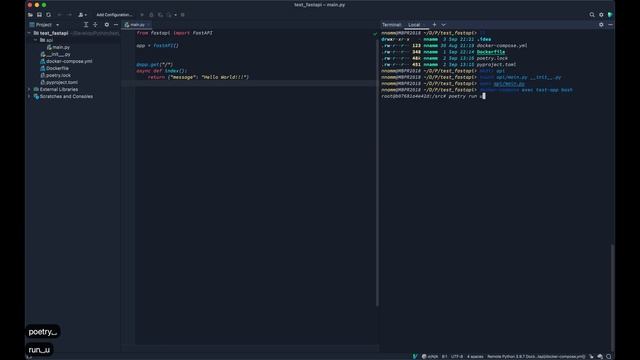Click the Forward navigation arrow
The image size is (640, 360).
point(69,15)
